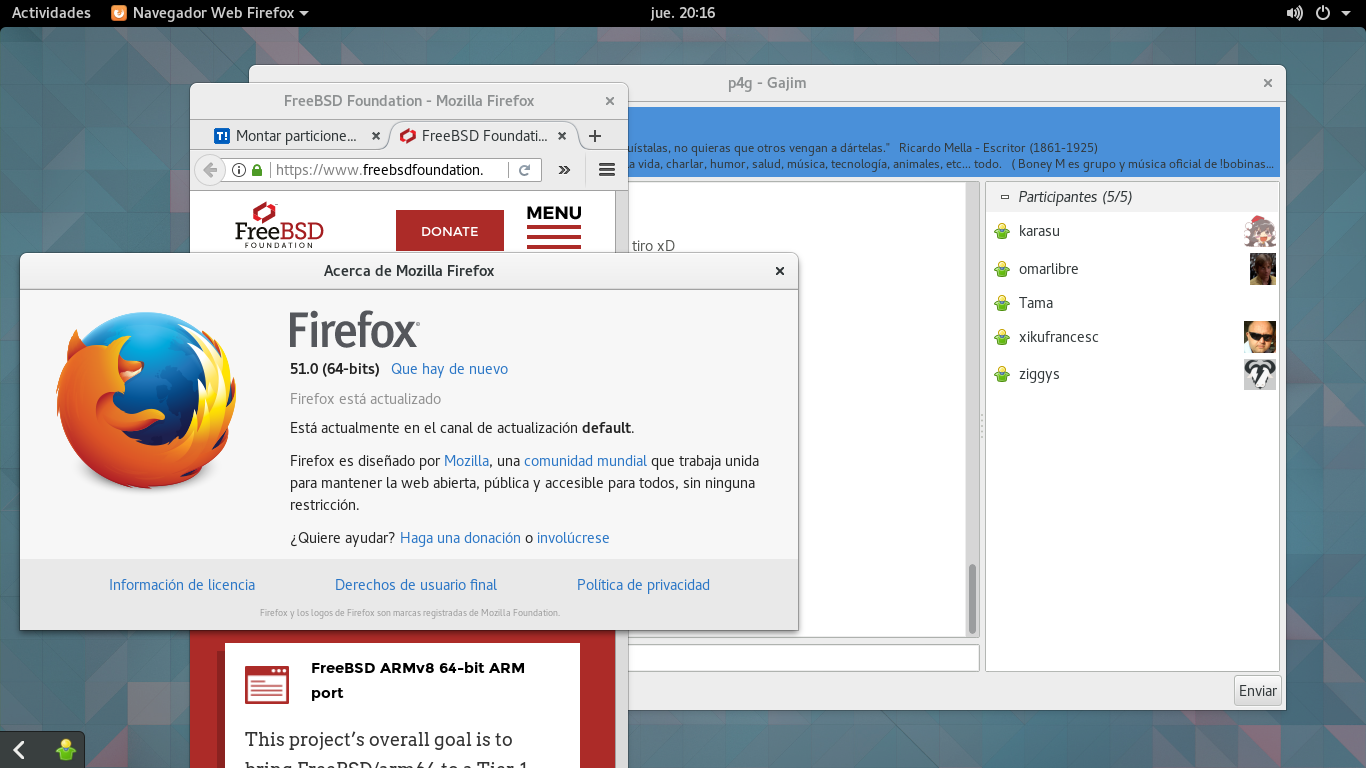Viewport: 1366px width, 768px height.
Task: Open the FreeBSD site MENU
Action: 554,226
